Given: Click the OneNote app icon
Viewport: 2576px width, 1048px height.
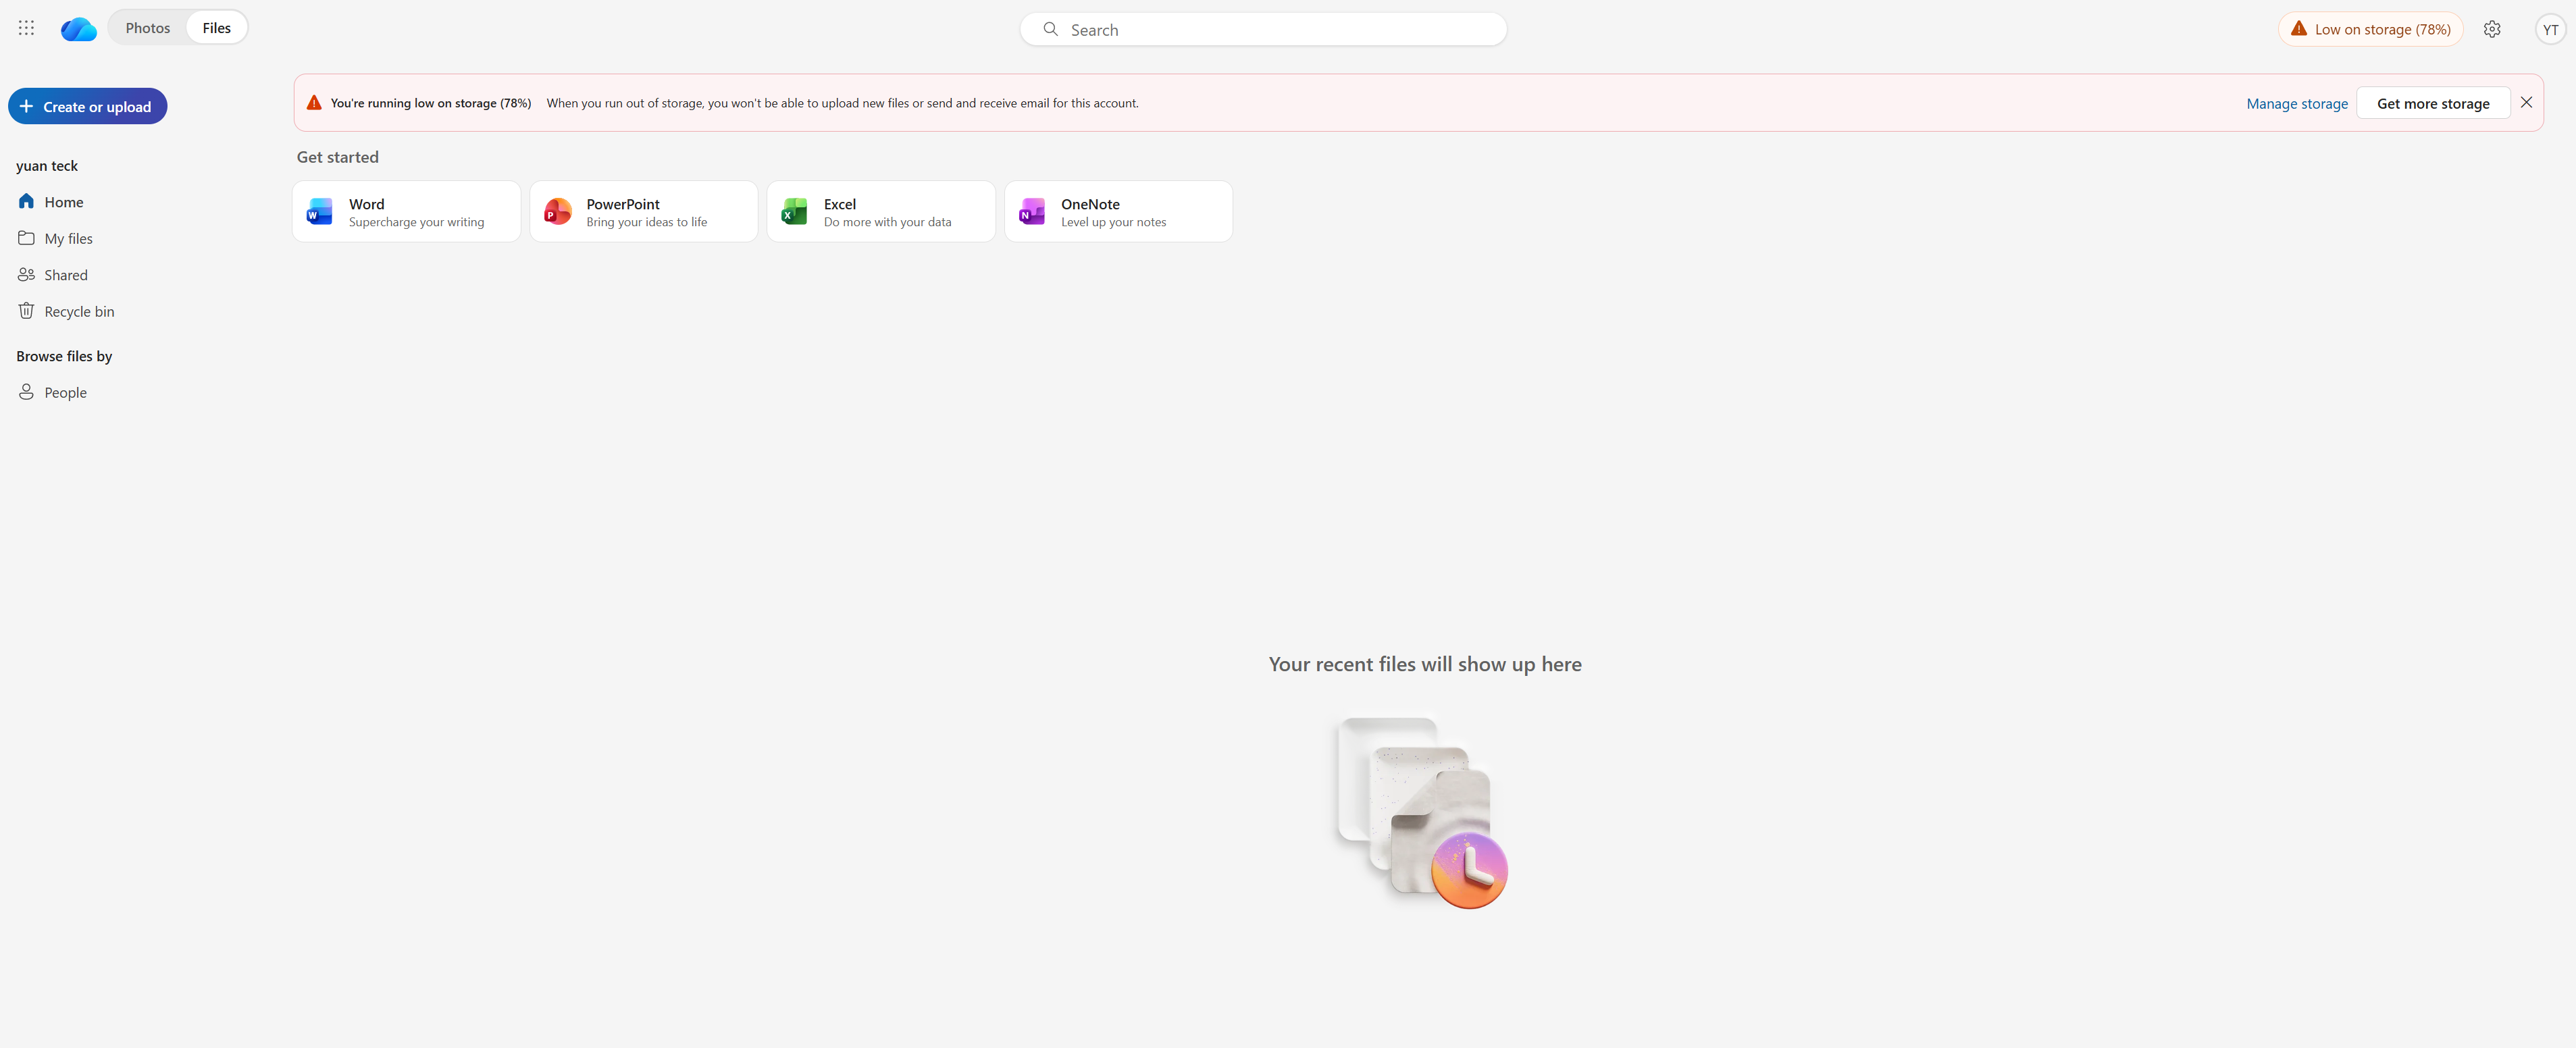Looking at the screenshot, I should point(1031,211).
